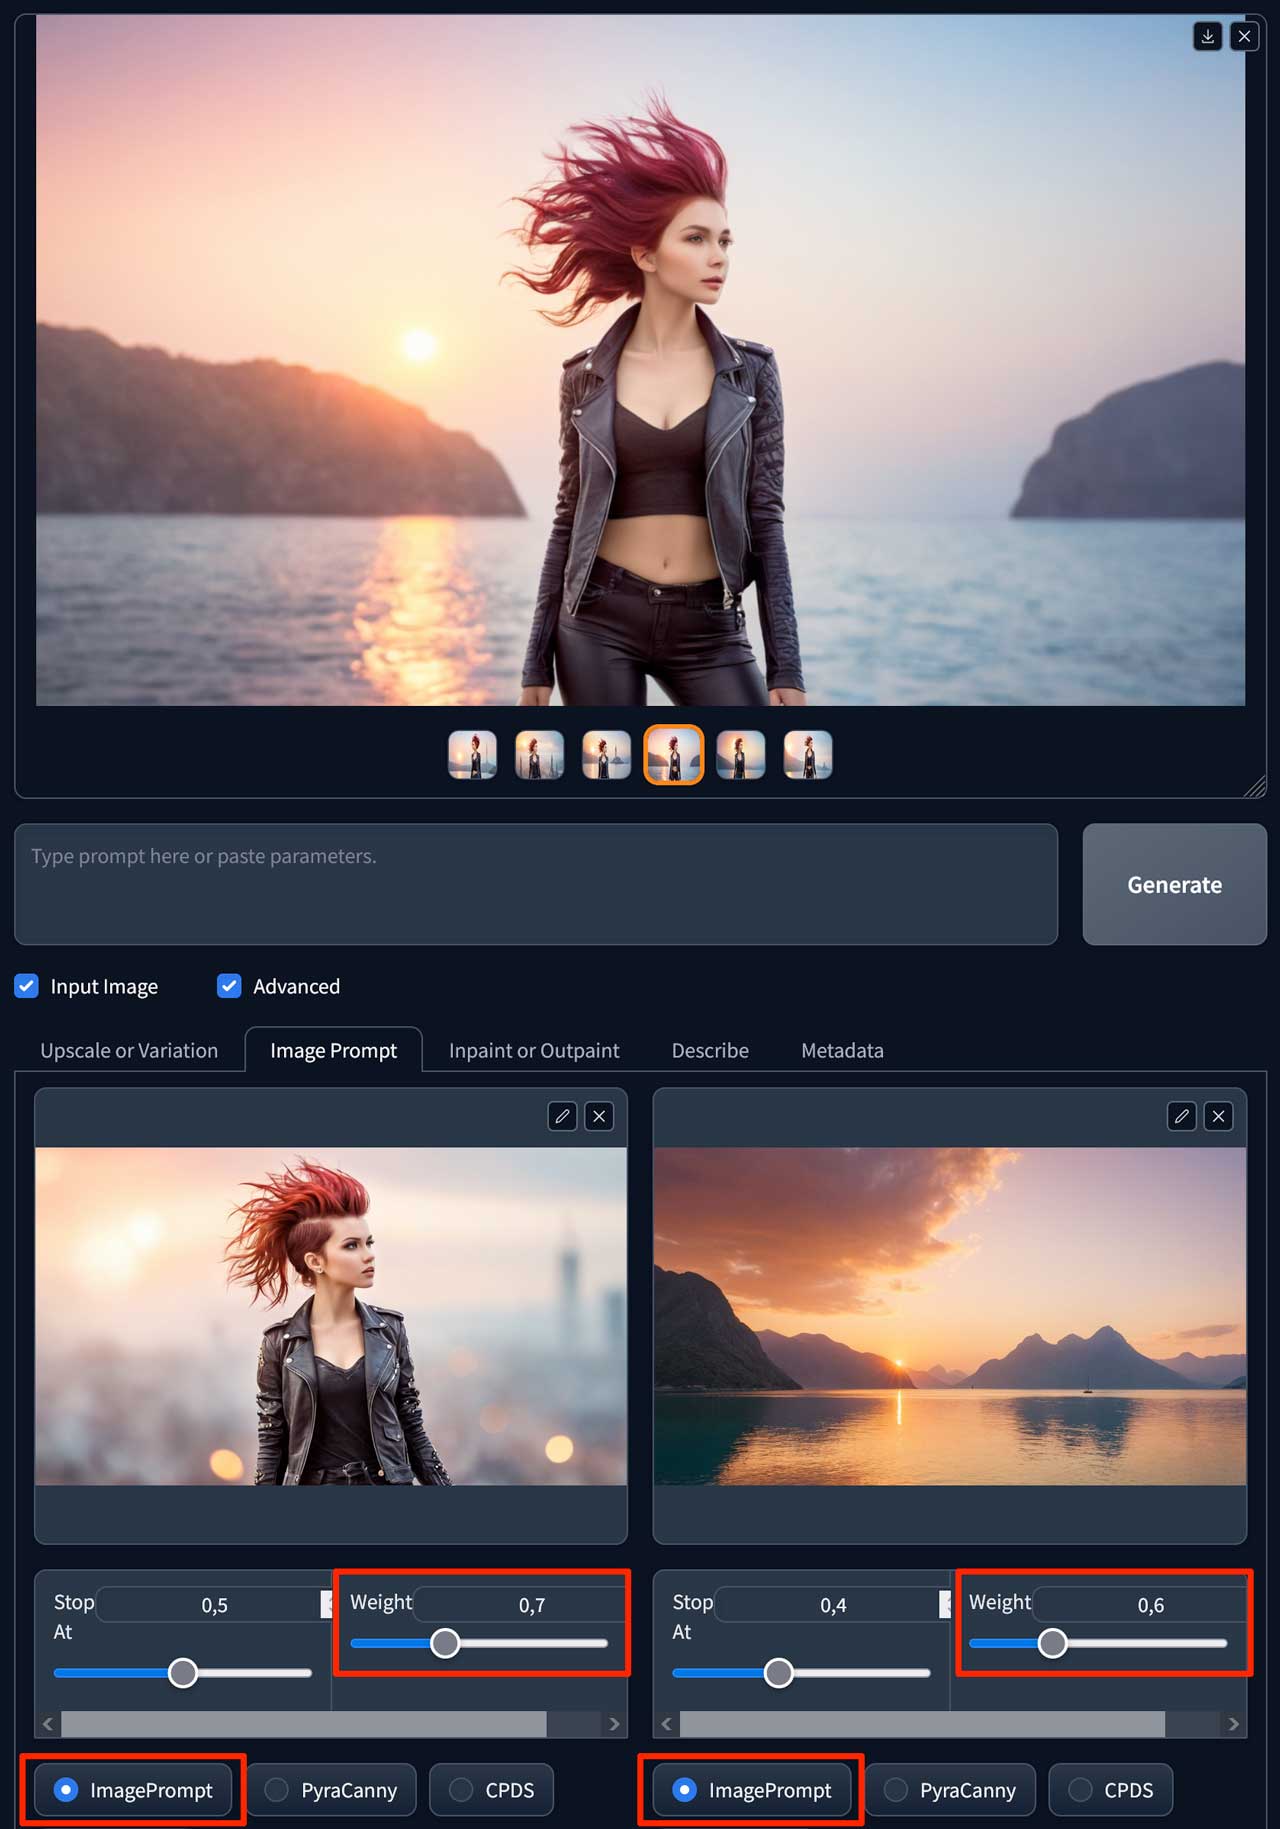Viewport: 1280px width, 1829px height.
Task: Uncheck the Advanced checkbox
Action: 229,986
